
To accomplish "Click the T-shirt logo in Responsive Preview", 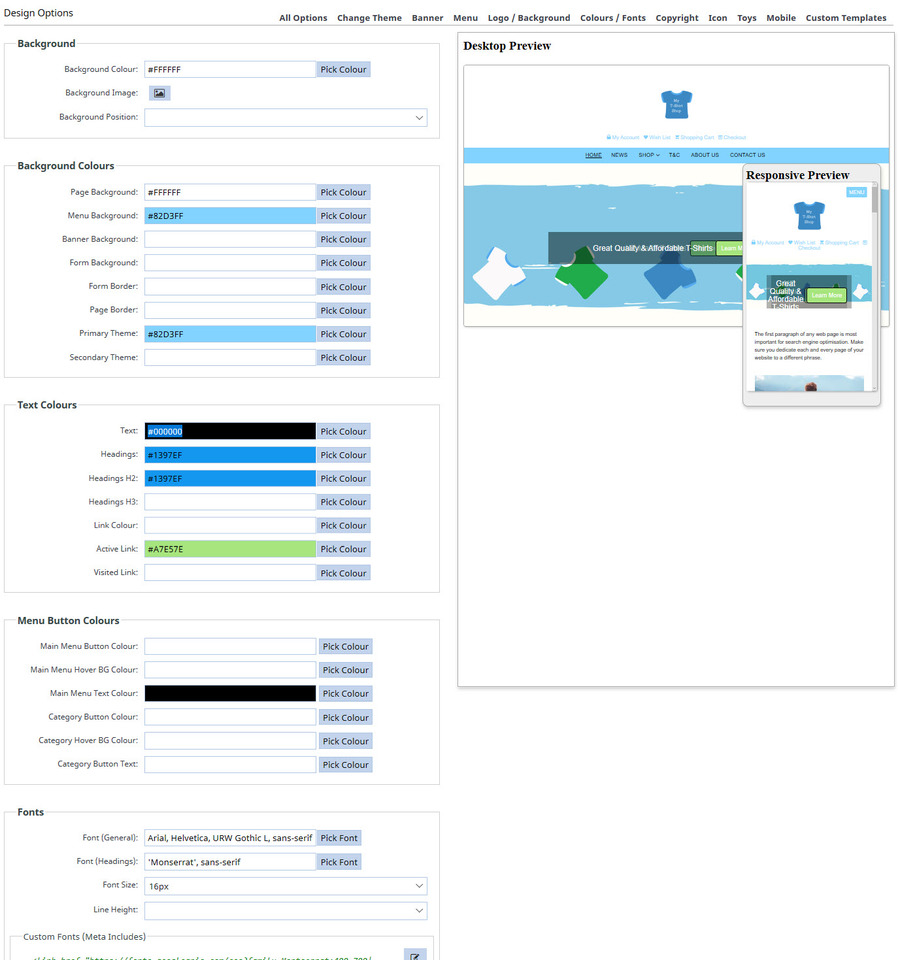I will [x=809, y=215].
